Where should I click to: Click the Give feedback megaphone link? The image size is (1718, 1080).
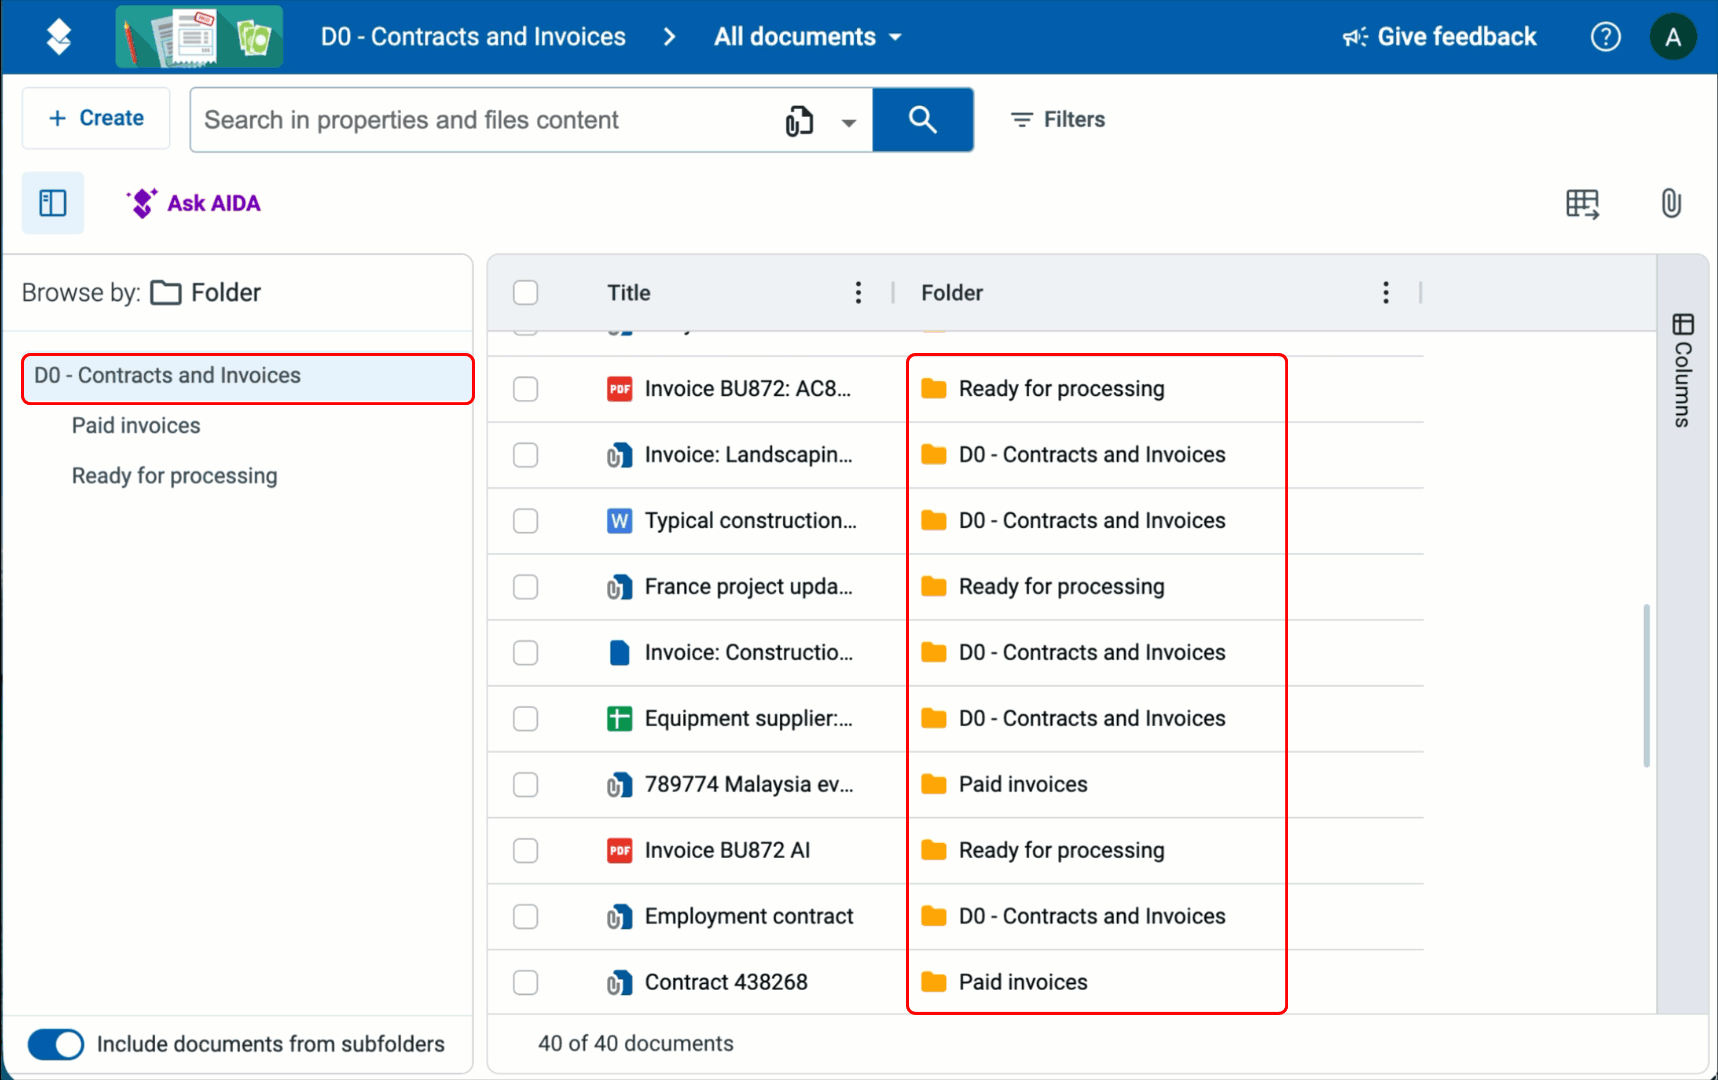[1439, 37]
